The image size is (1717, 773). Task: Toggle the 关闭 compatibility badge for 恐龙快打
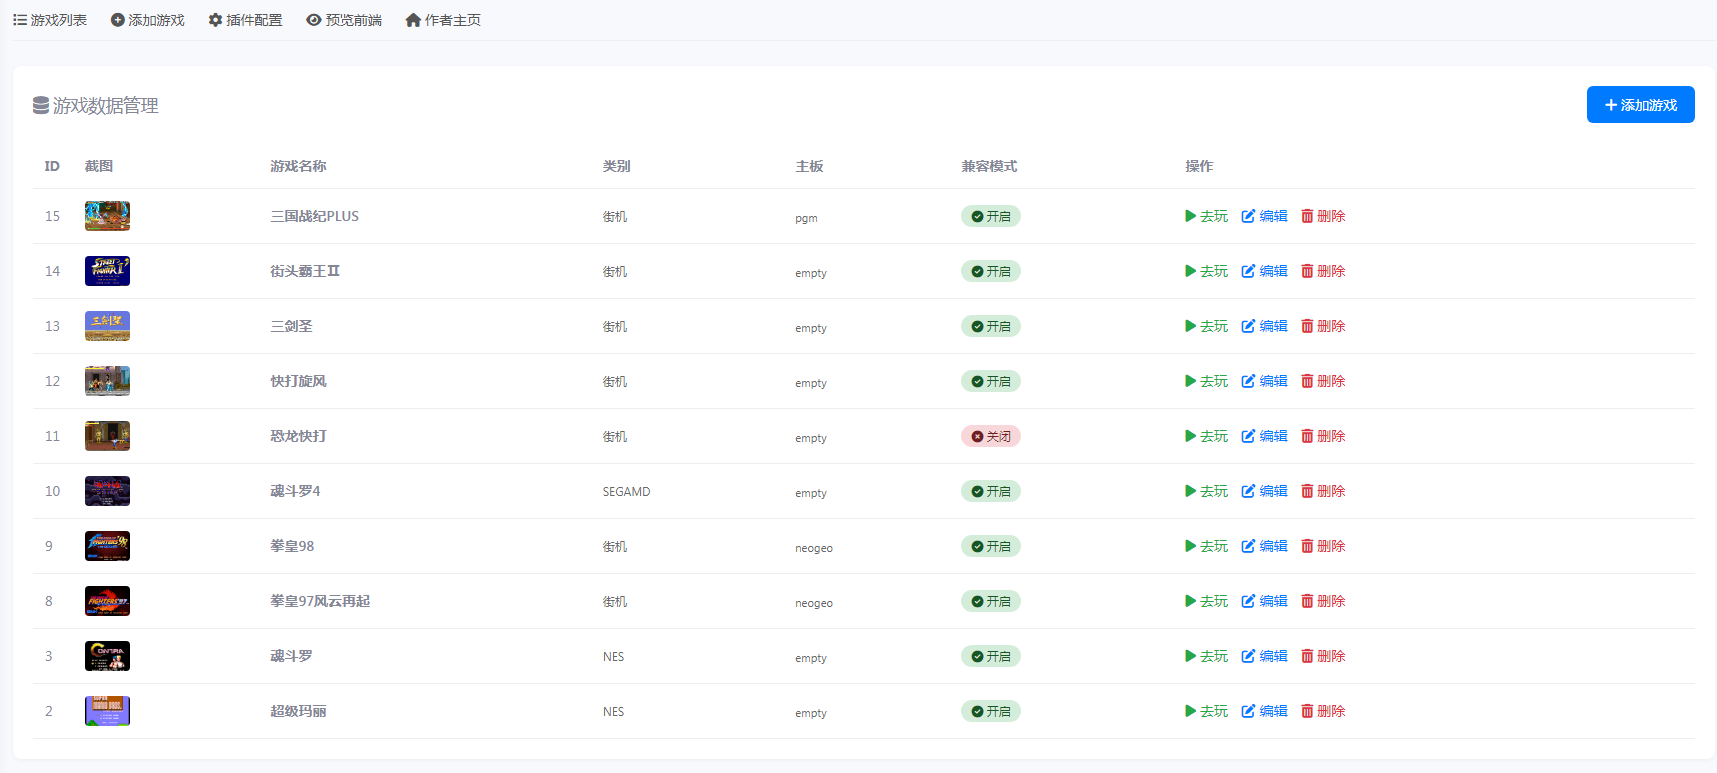click(x=991, y=436)
